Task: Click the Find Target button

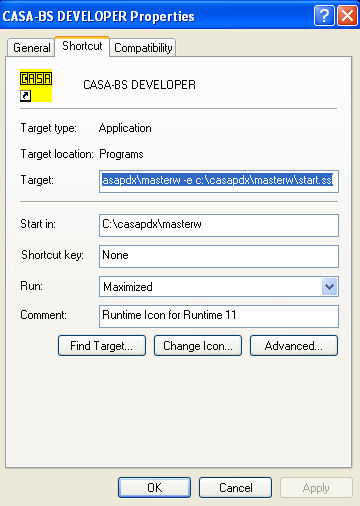Action: [x=102, y=346]
